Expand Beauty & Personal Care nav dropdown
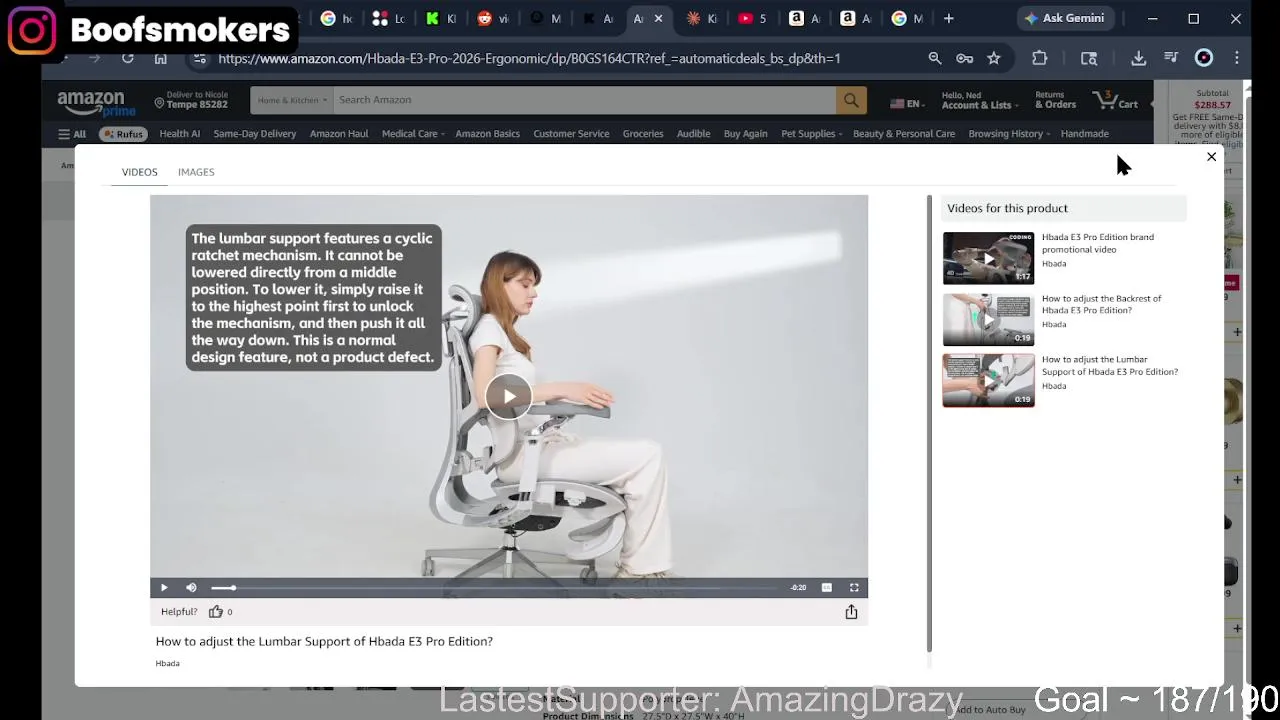Viewport: 1280px width, 720px height. [x=904, y=134]
